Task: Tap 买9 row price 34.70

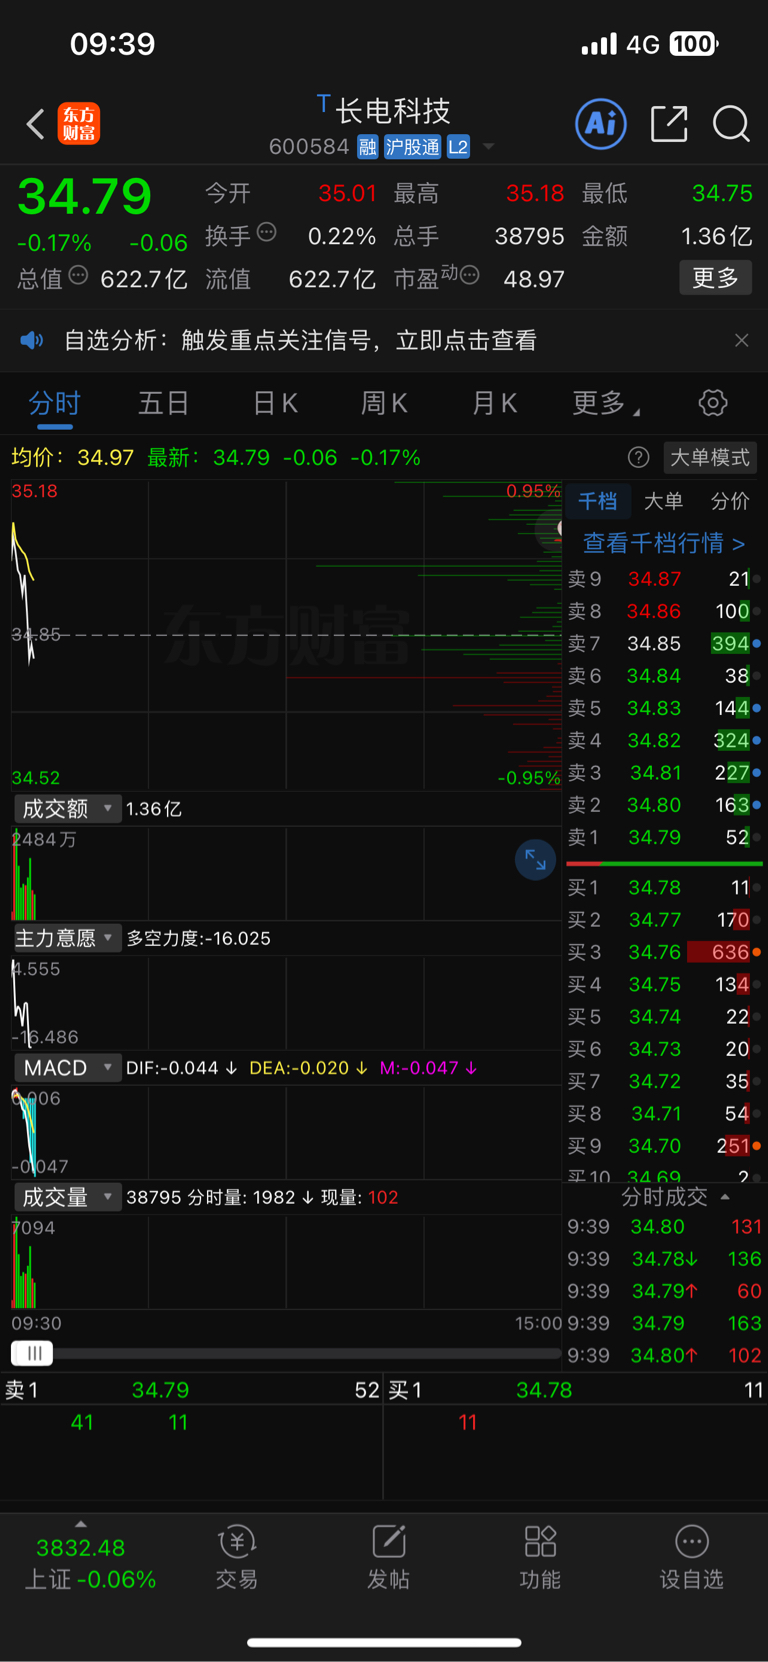Action: tap(664, 1145)
